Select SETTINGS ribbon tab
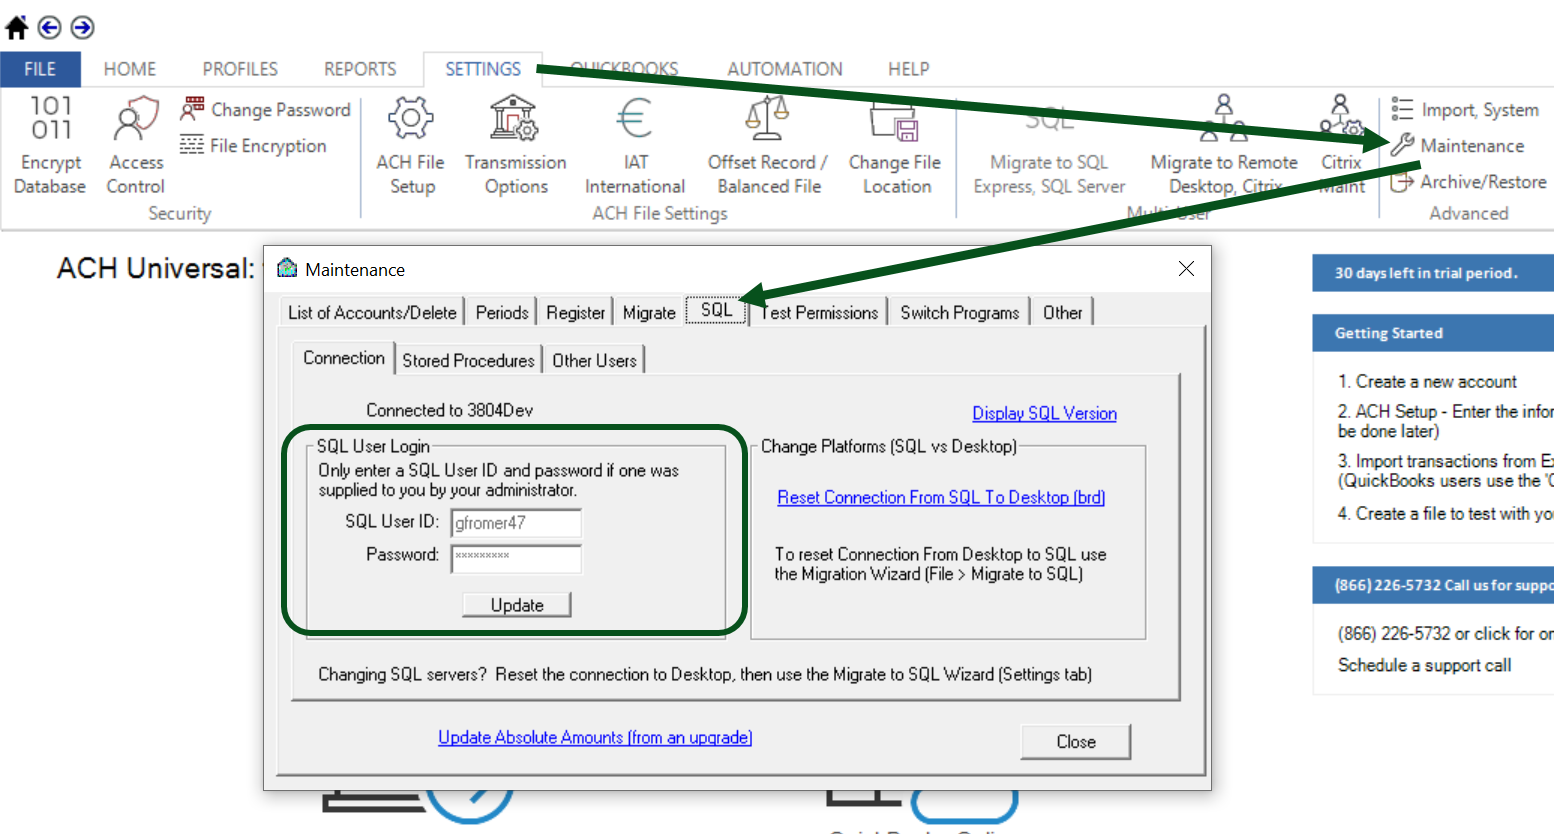The height and width of the screenshot is (834, 1554). [483, 69]
